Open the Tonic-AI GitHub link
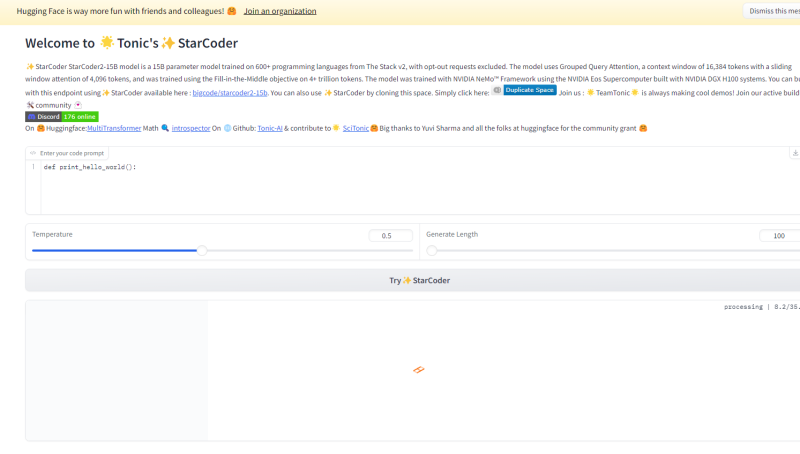Screen dimensions: 800x454 pos(270,128)
